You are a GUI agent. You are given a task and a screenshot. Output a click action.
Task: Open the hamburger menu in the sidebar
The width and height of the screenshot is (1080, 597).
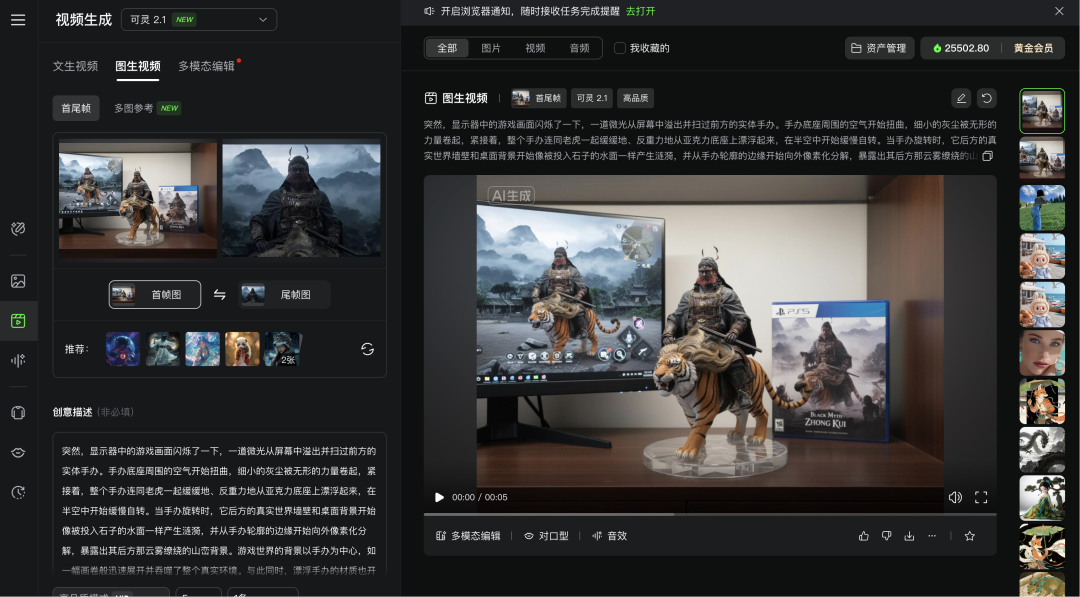18,20
